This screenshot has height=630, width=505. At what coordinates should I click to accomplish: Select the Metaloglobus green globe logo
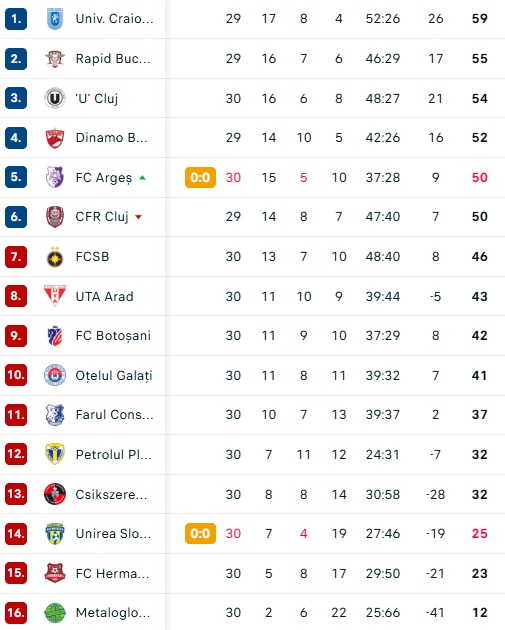(x=55, y=613)
